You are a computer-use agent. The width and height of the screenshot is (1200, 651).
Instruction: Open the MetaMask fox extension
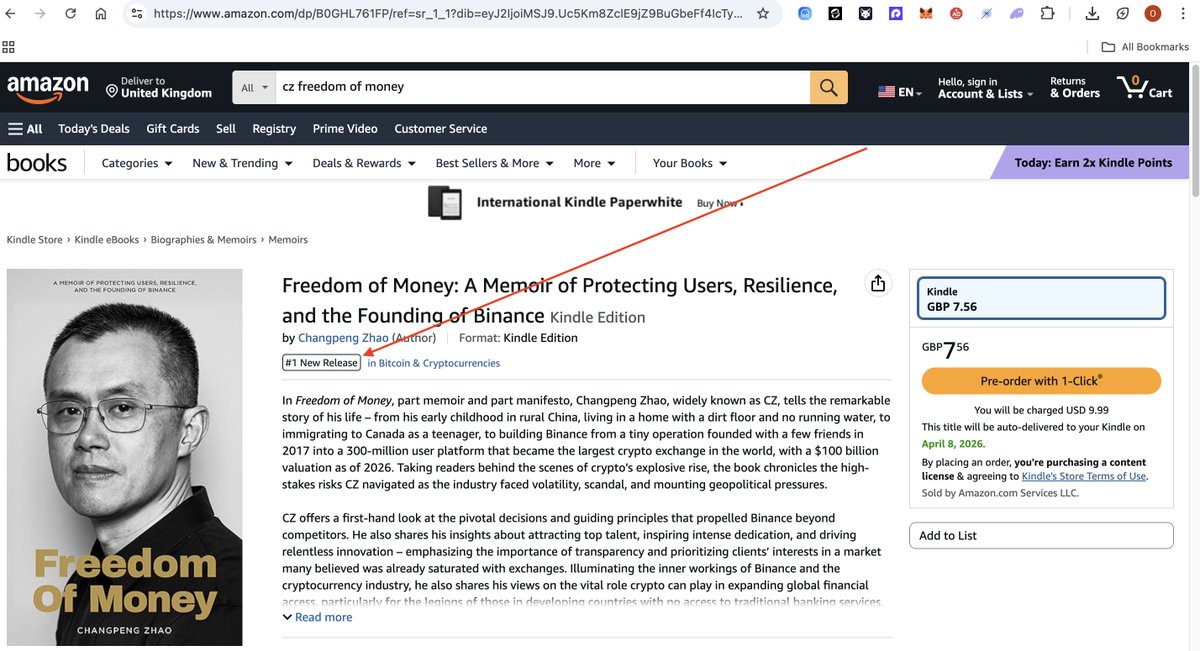926,14
